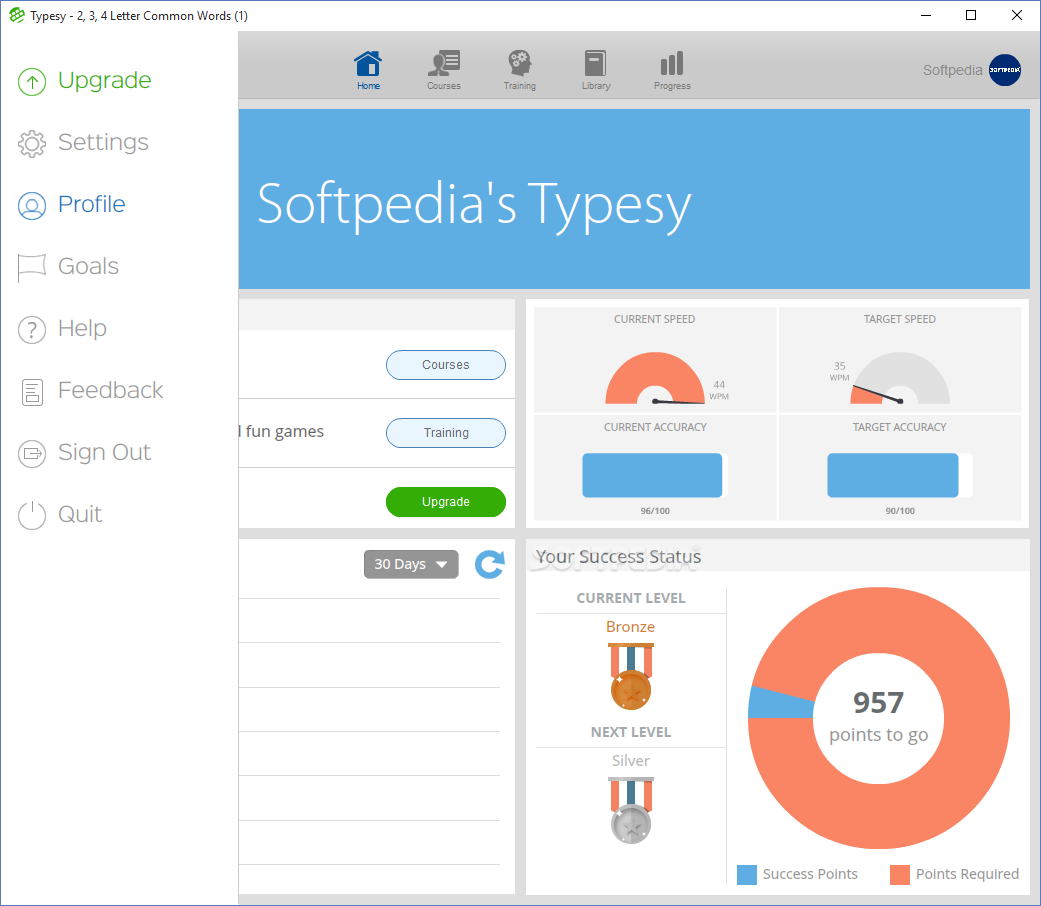Click the blue Success Points legend swatch
This screenshot has width=1041, height=906.
747,875
